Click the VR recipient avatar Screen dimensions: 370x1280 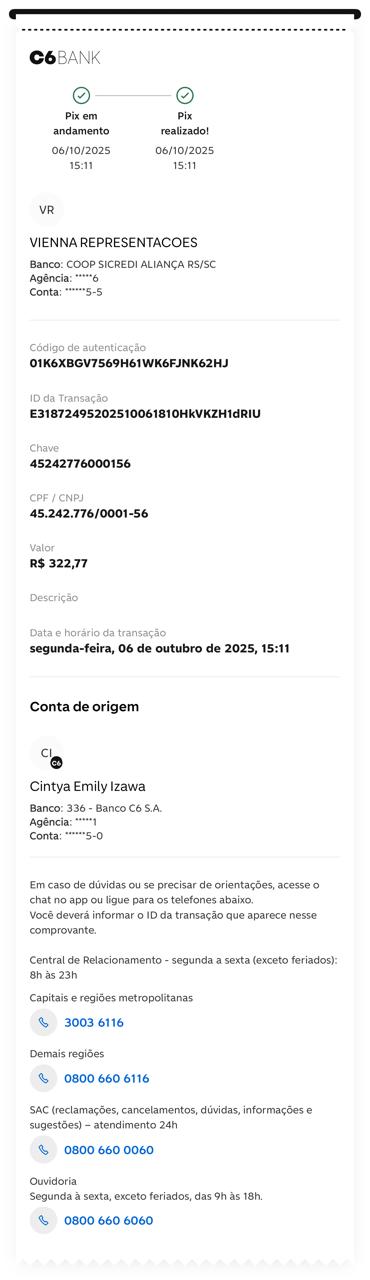pos(47,210)
